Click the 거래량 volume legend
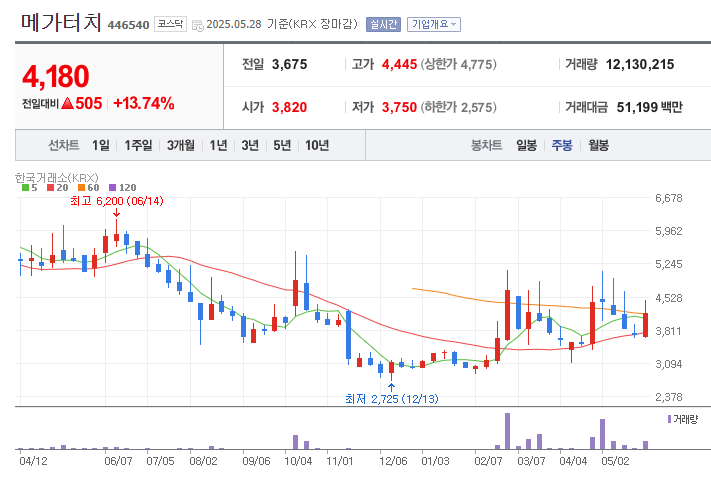This screenshot has height=502, width=711. [682, 419]
